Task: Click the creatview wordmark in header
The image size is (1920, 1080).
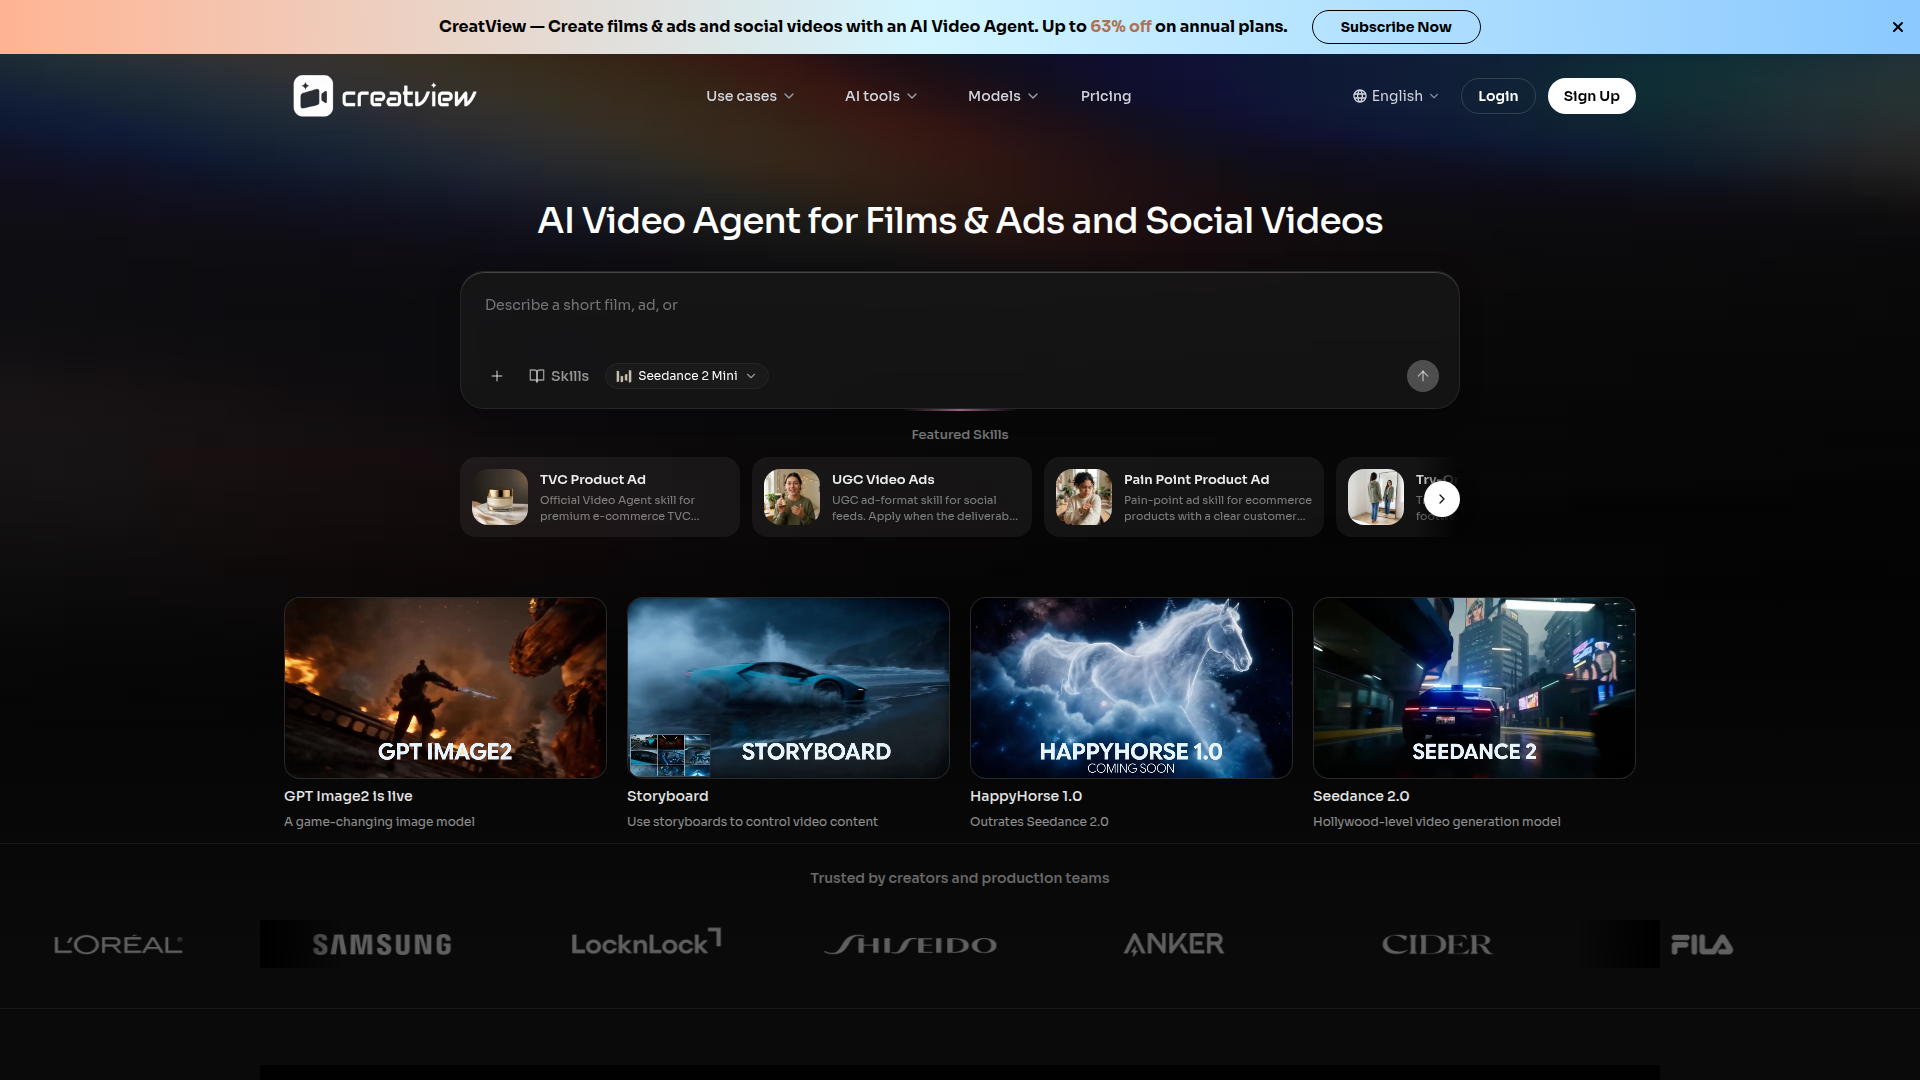Action: pos(409,97)
